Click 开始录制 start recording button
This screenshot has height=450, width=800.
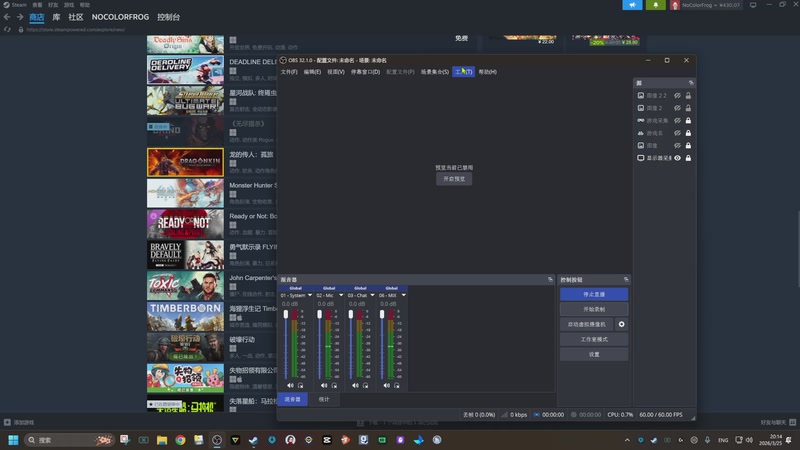click(x=594, y=309)
